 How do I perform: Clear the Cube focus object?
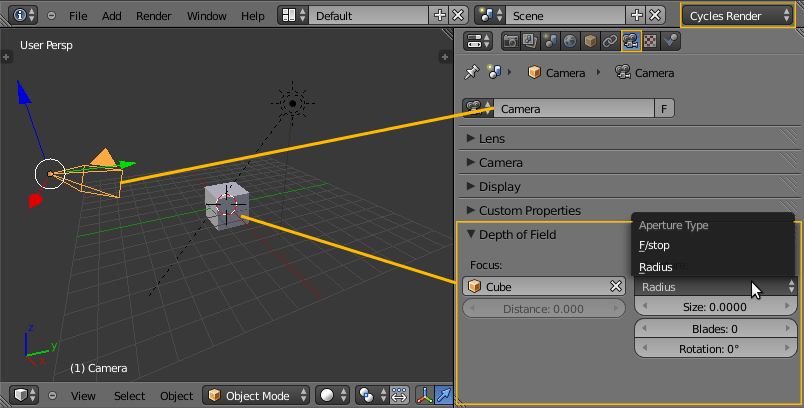[x=616, y=286]
